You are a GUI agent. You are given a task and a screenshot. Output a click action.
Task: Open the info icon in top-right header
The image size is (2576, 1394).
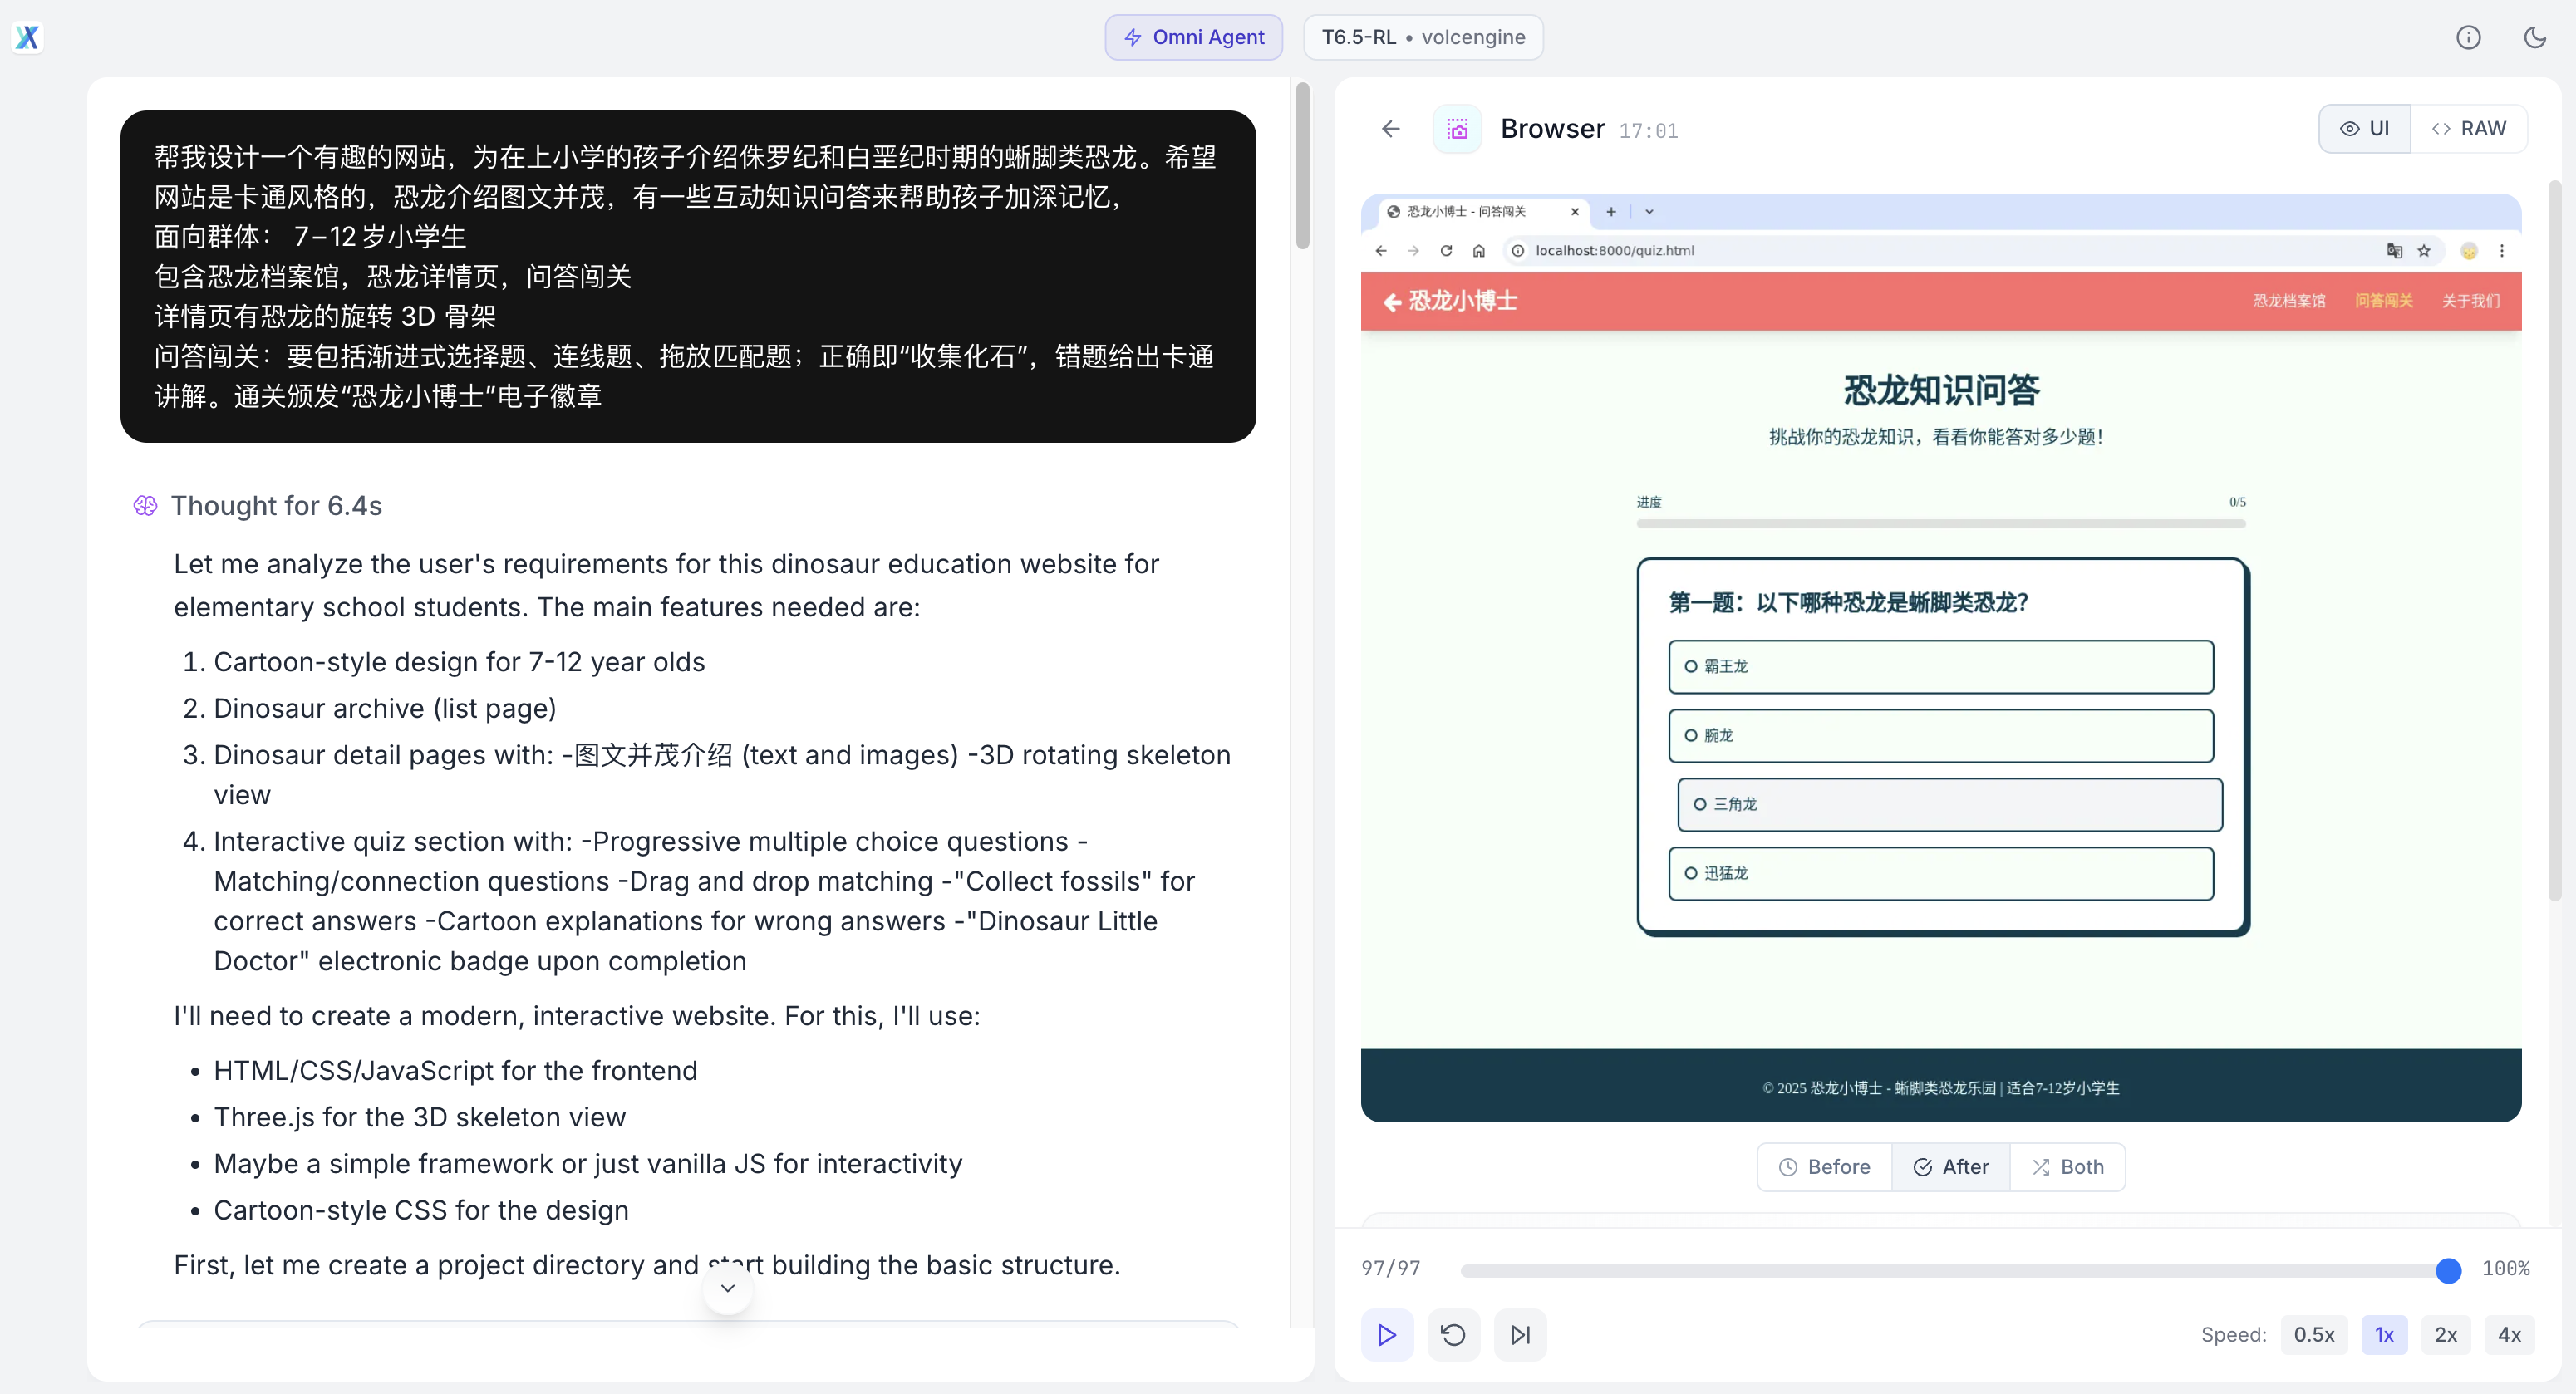click(2469, 37)
